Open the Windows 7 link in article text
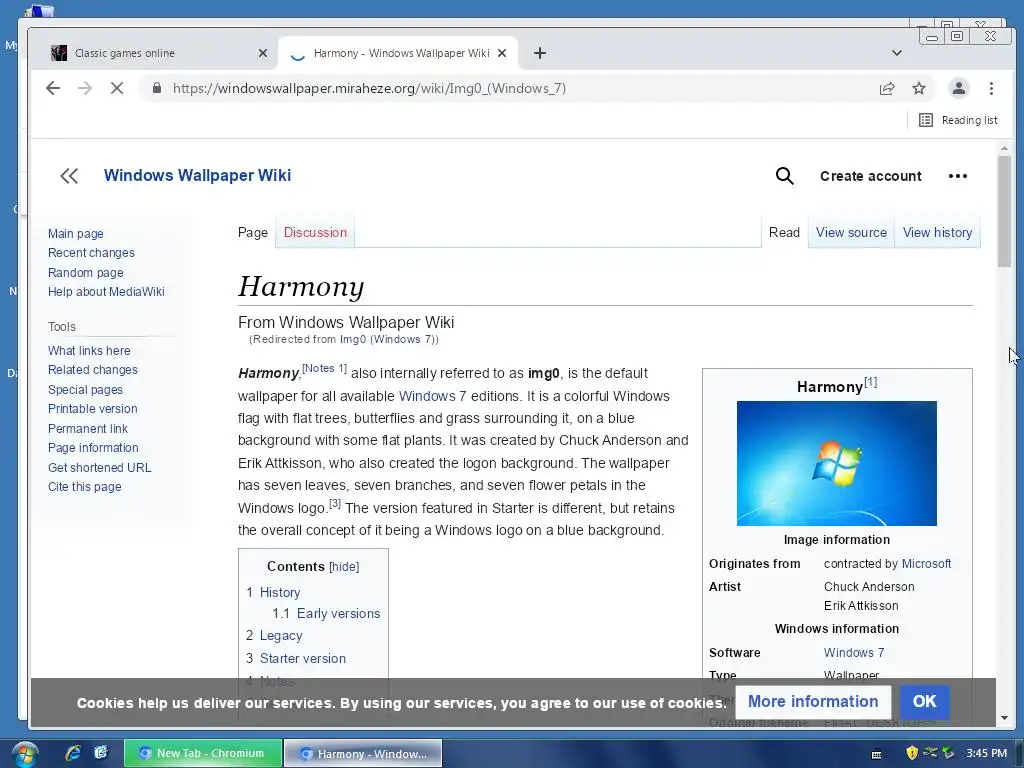This screenshot has width=1024, height=768. click(432, 396)
